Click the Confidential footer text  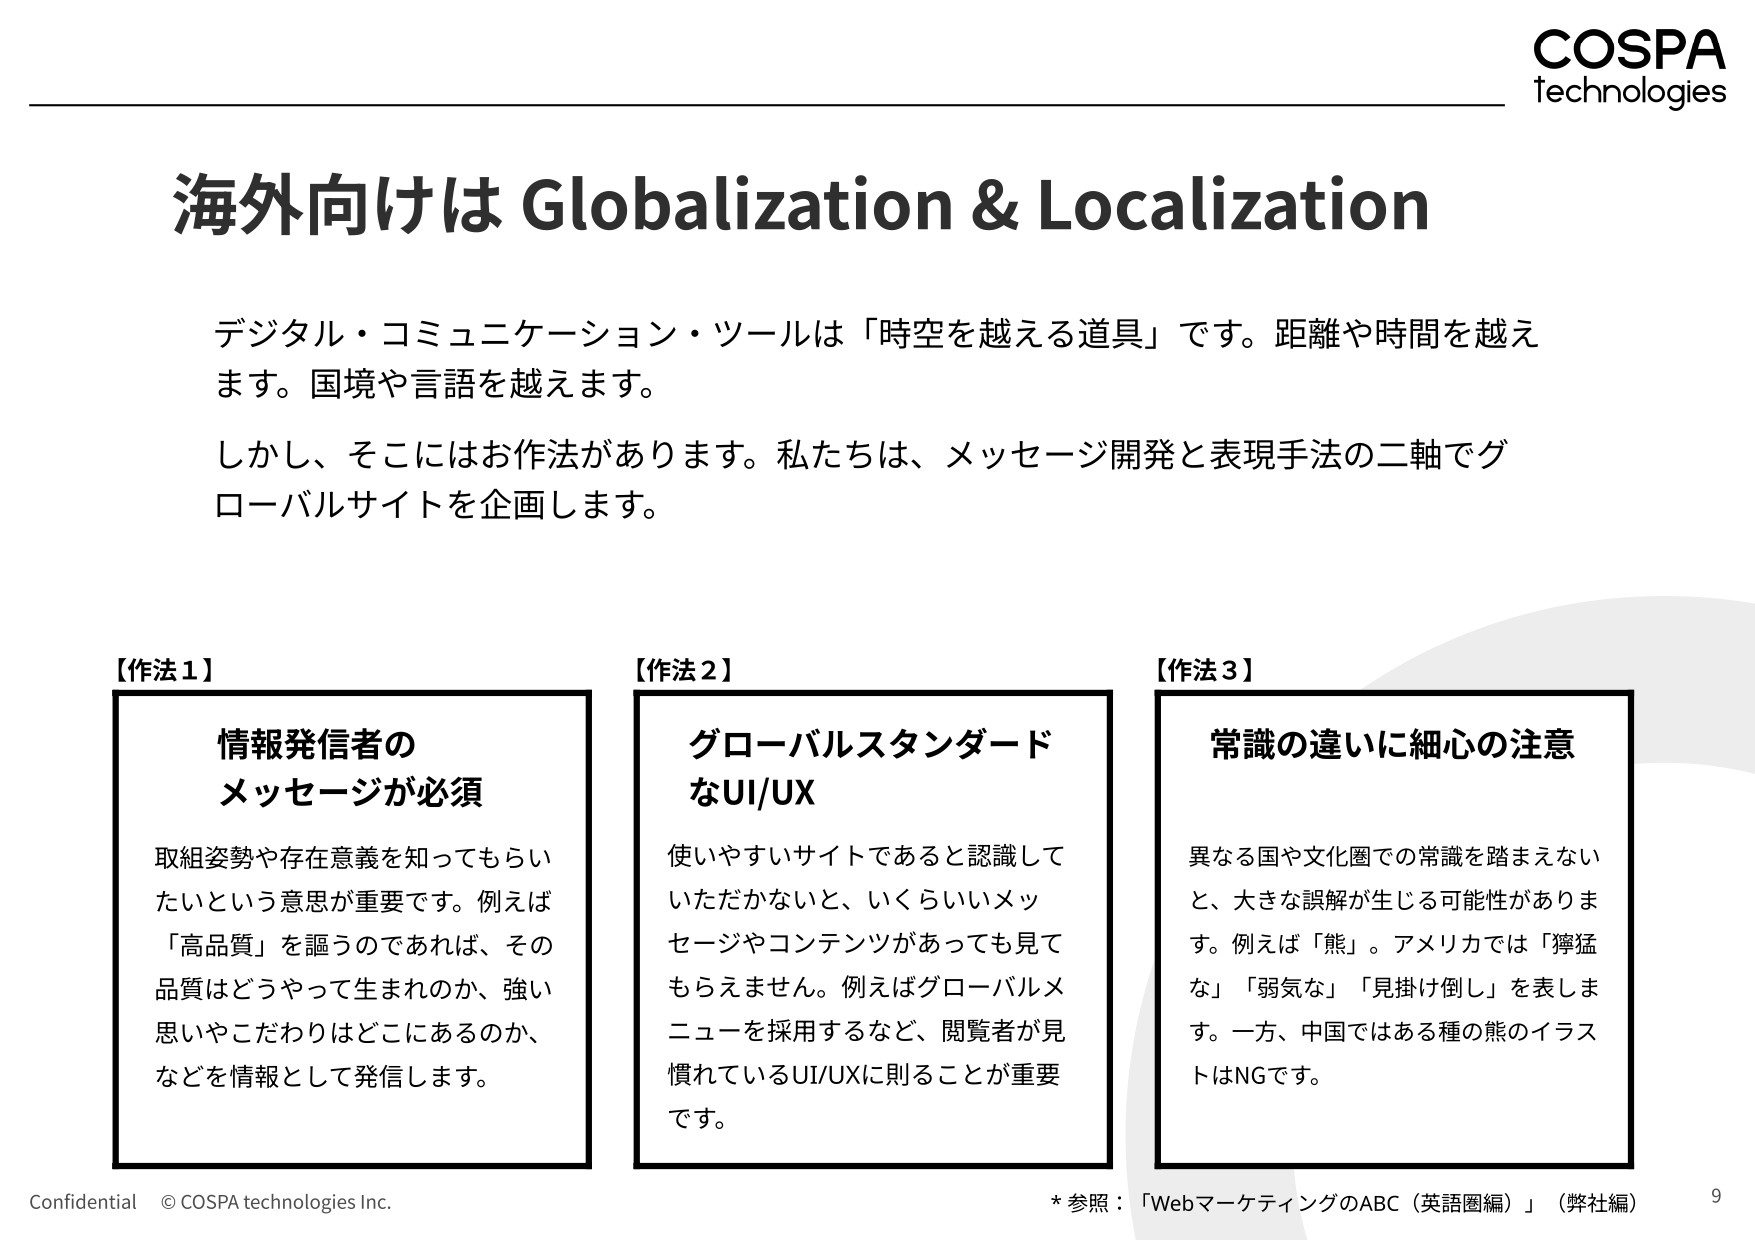tap(82, 1203)
